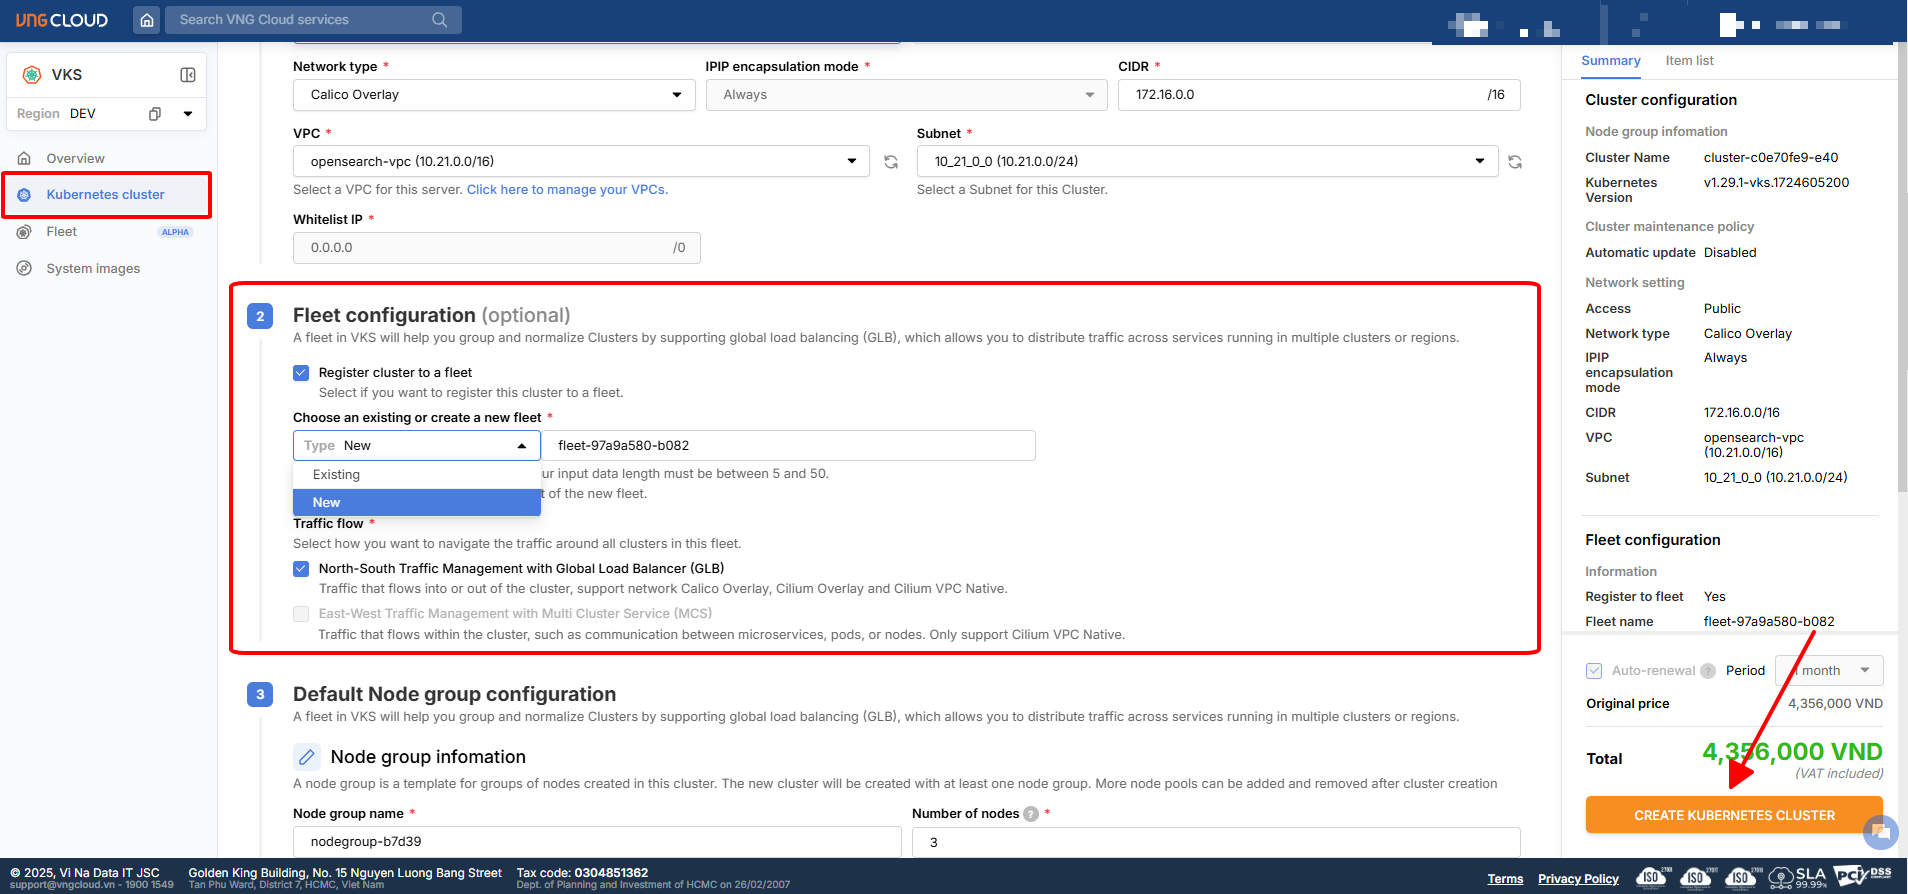1908x894 pixels.
Task: Refresh the VPC list icon
Action: (891, 162)
